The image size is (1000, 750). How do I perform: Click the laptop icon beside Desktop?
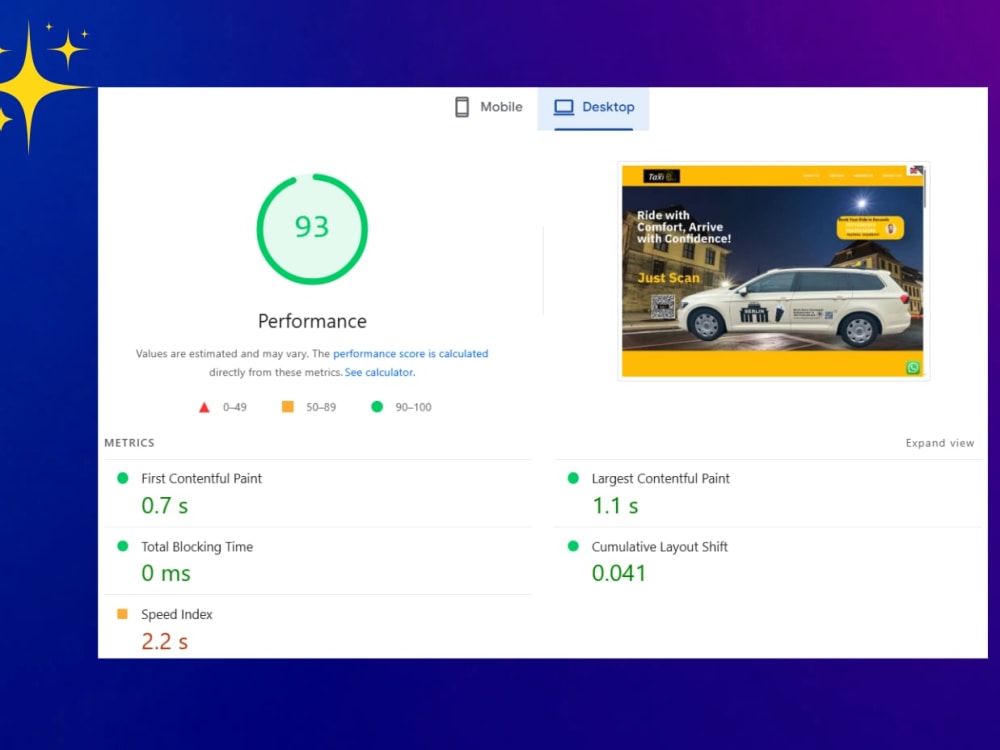click(x=563, y=107)
